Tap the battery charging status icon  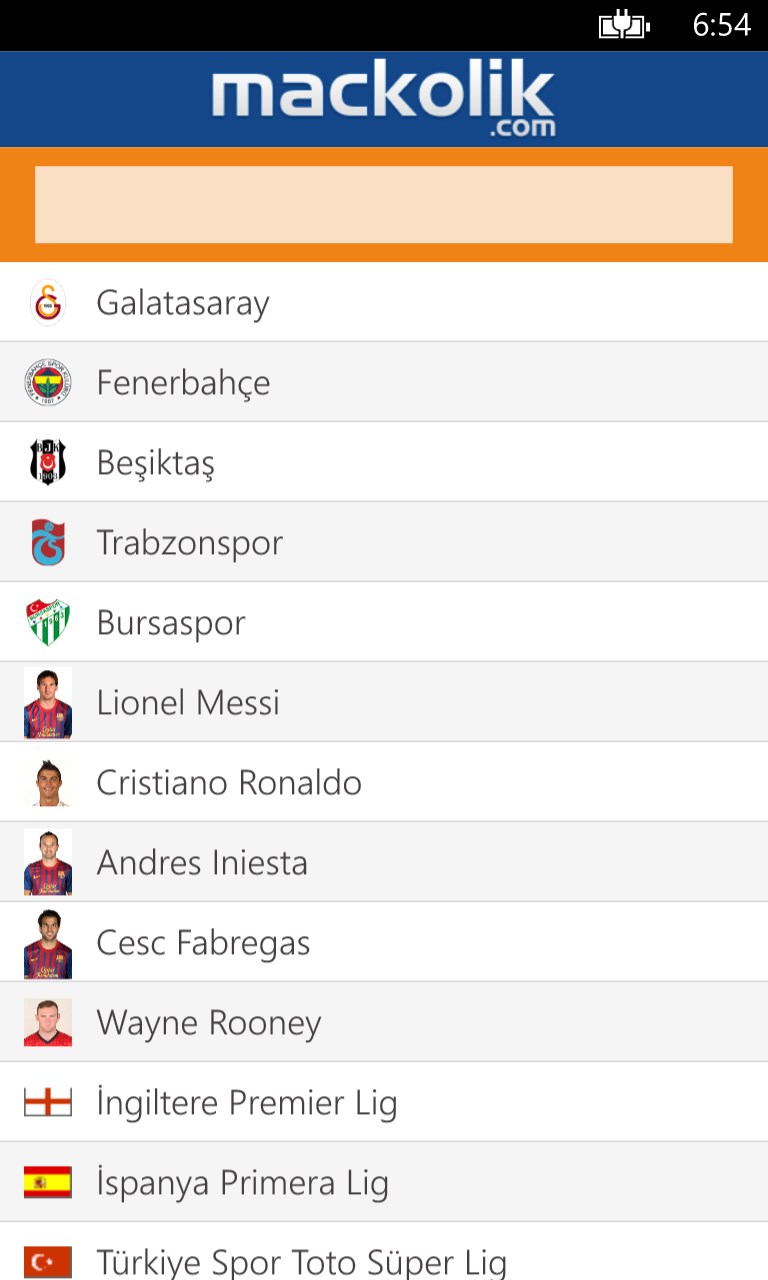click(x=624, y=25)
